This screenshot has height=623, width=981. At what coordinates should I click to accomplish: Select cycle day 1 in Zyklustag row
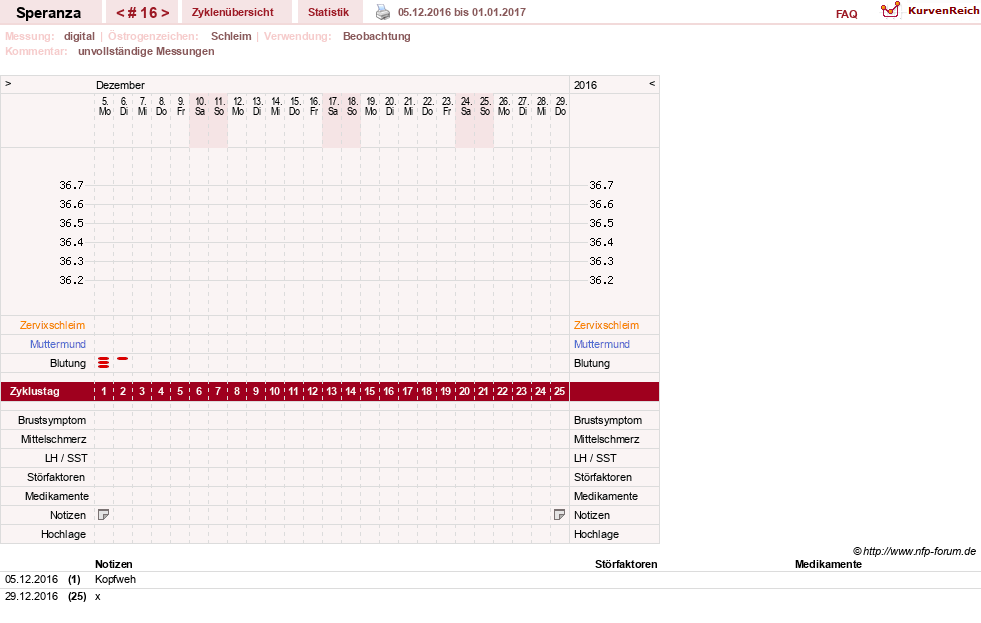click(104, 392)
